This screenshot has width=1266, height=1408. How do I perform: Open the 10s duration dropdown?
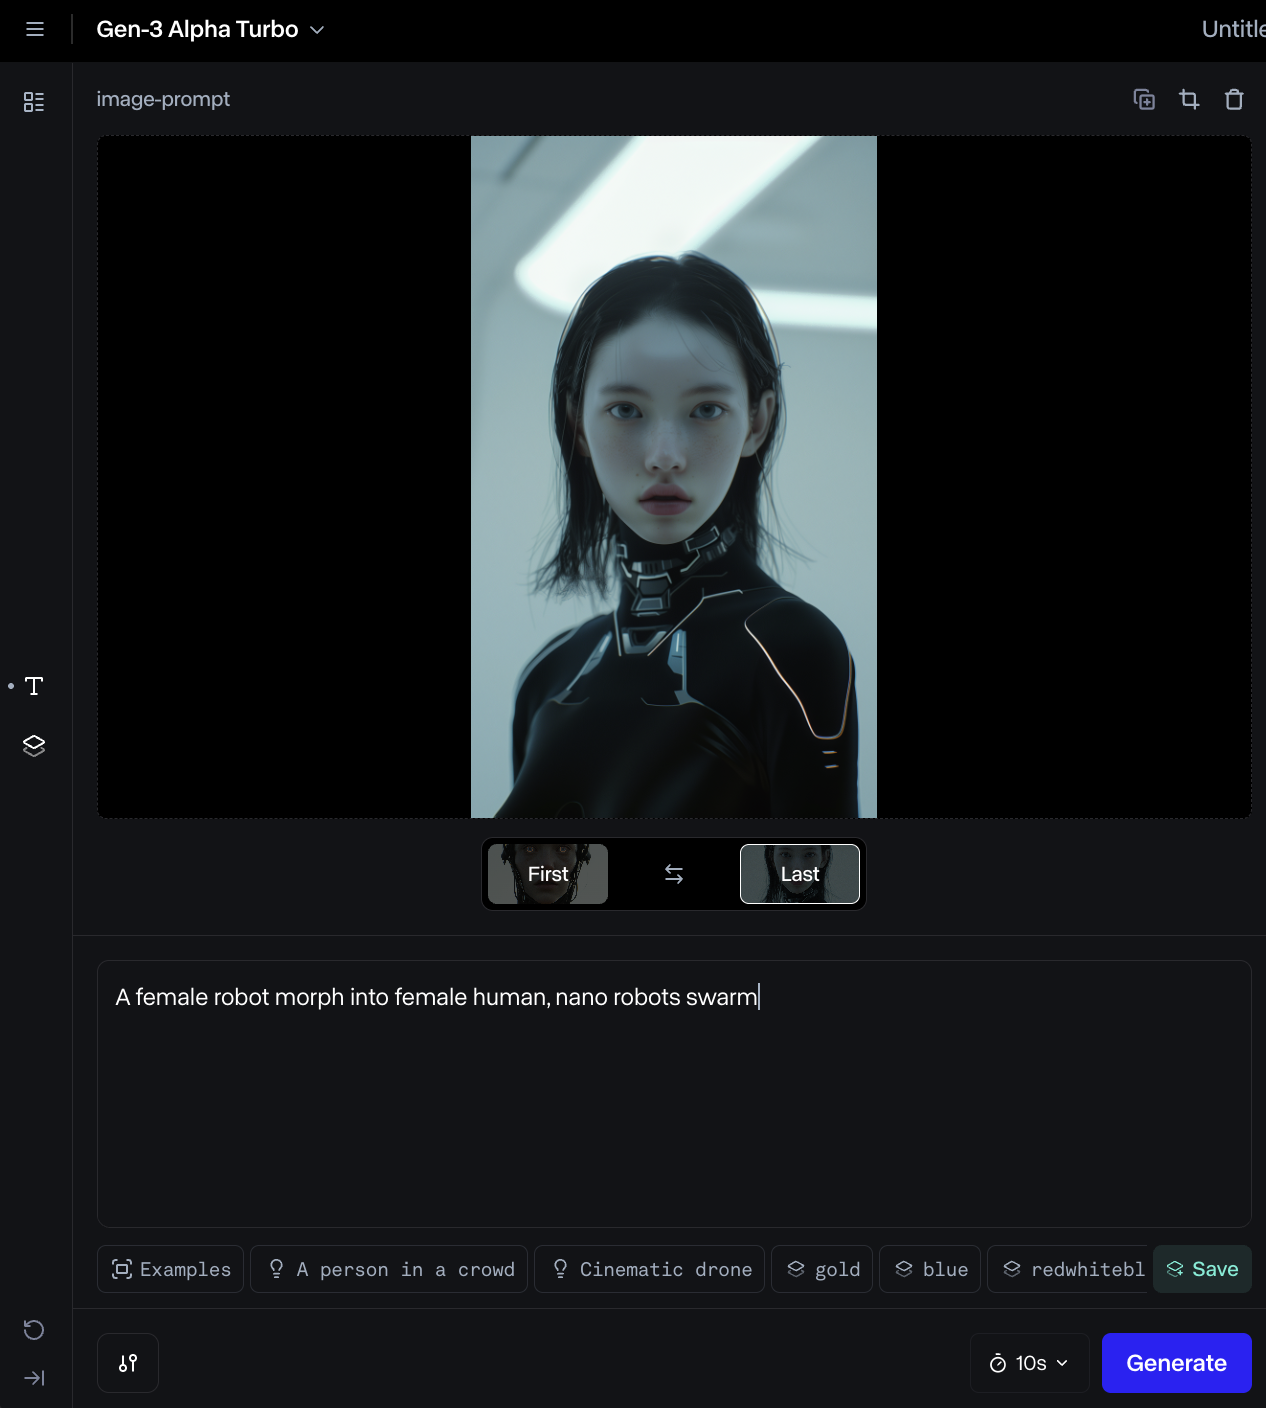(x=1029, y=1362)
